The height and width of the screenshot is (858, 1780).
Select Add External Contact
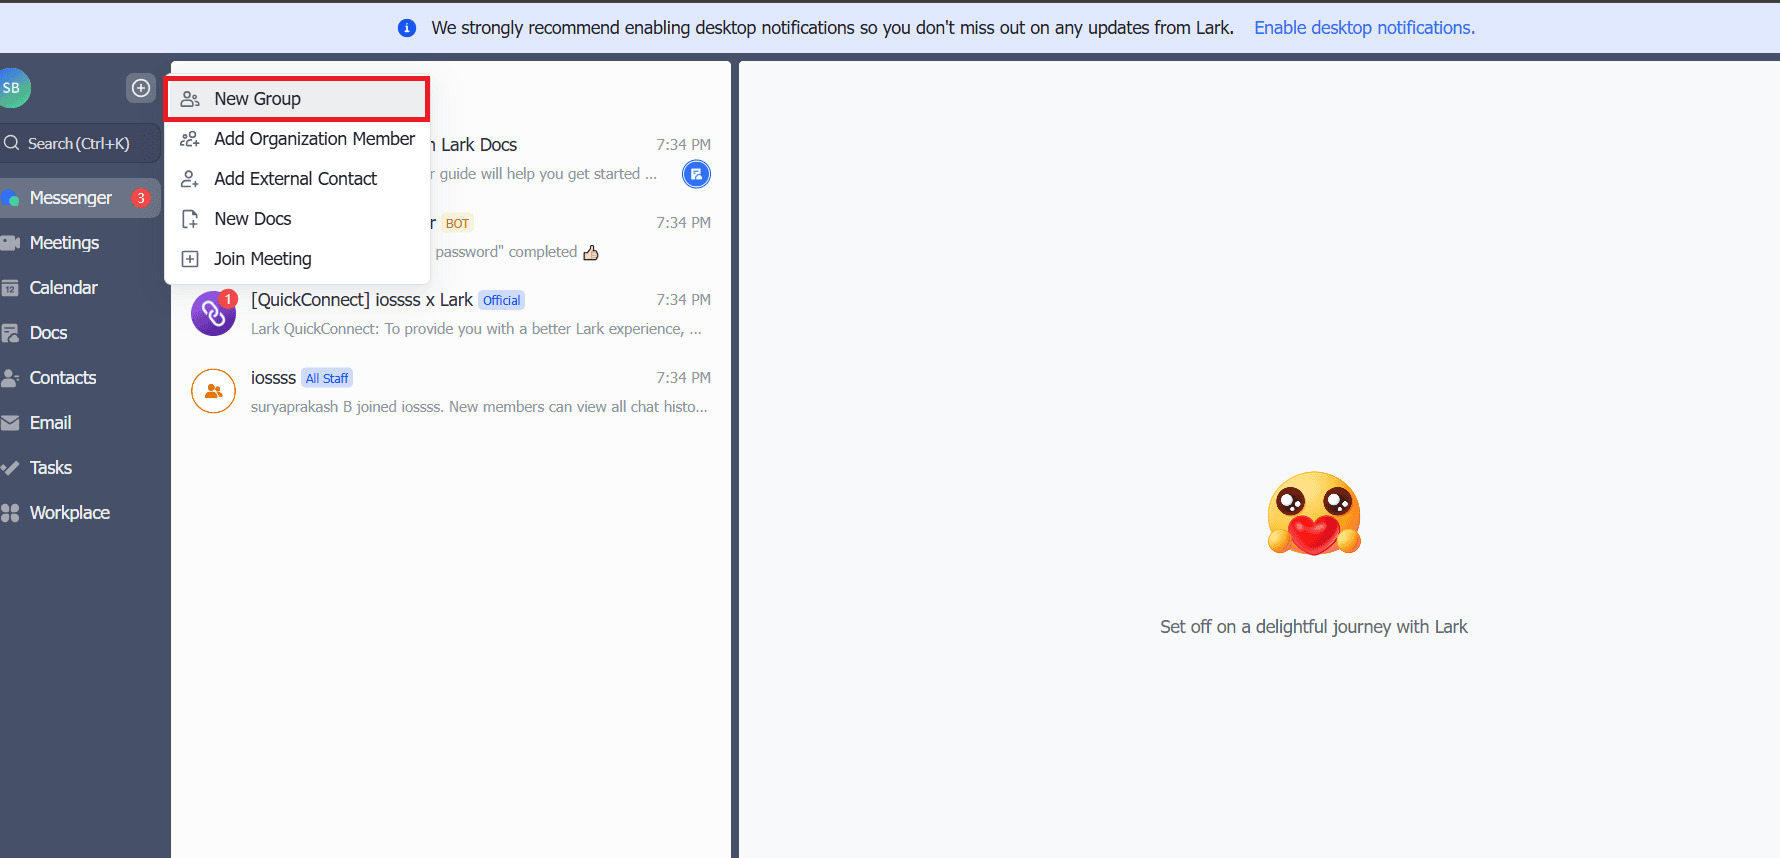[x=297, y=179]
